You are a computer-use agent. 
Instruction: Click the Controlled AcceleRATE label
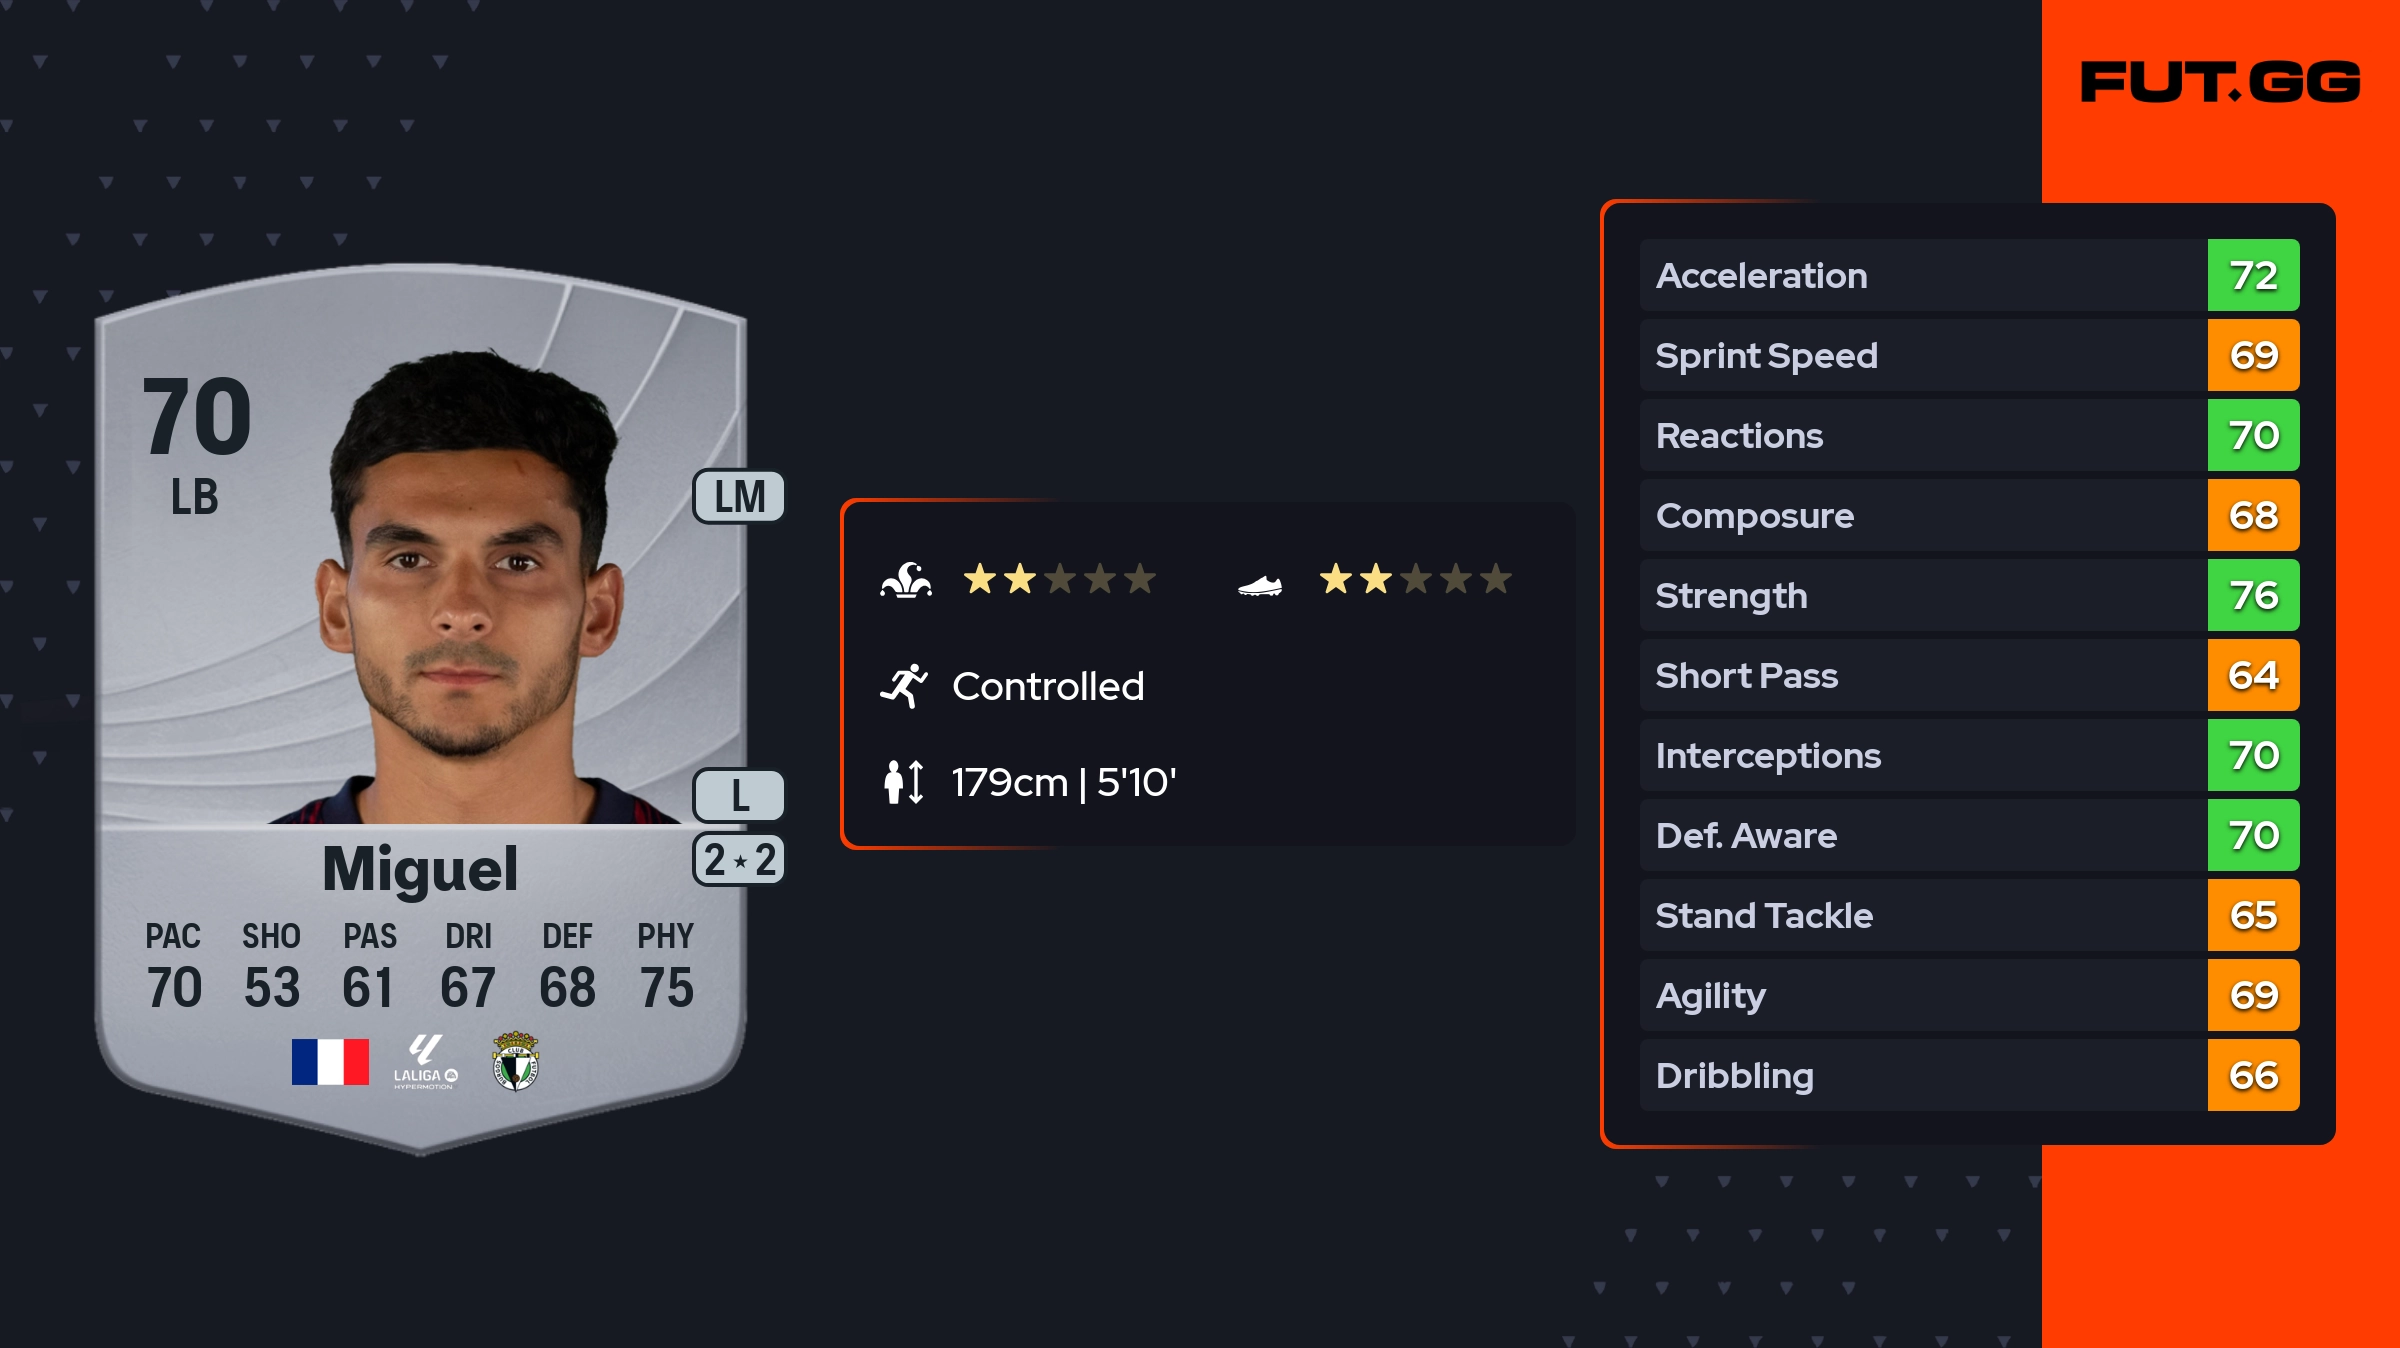pos(1048,686)
